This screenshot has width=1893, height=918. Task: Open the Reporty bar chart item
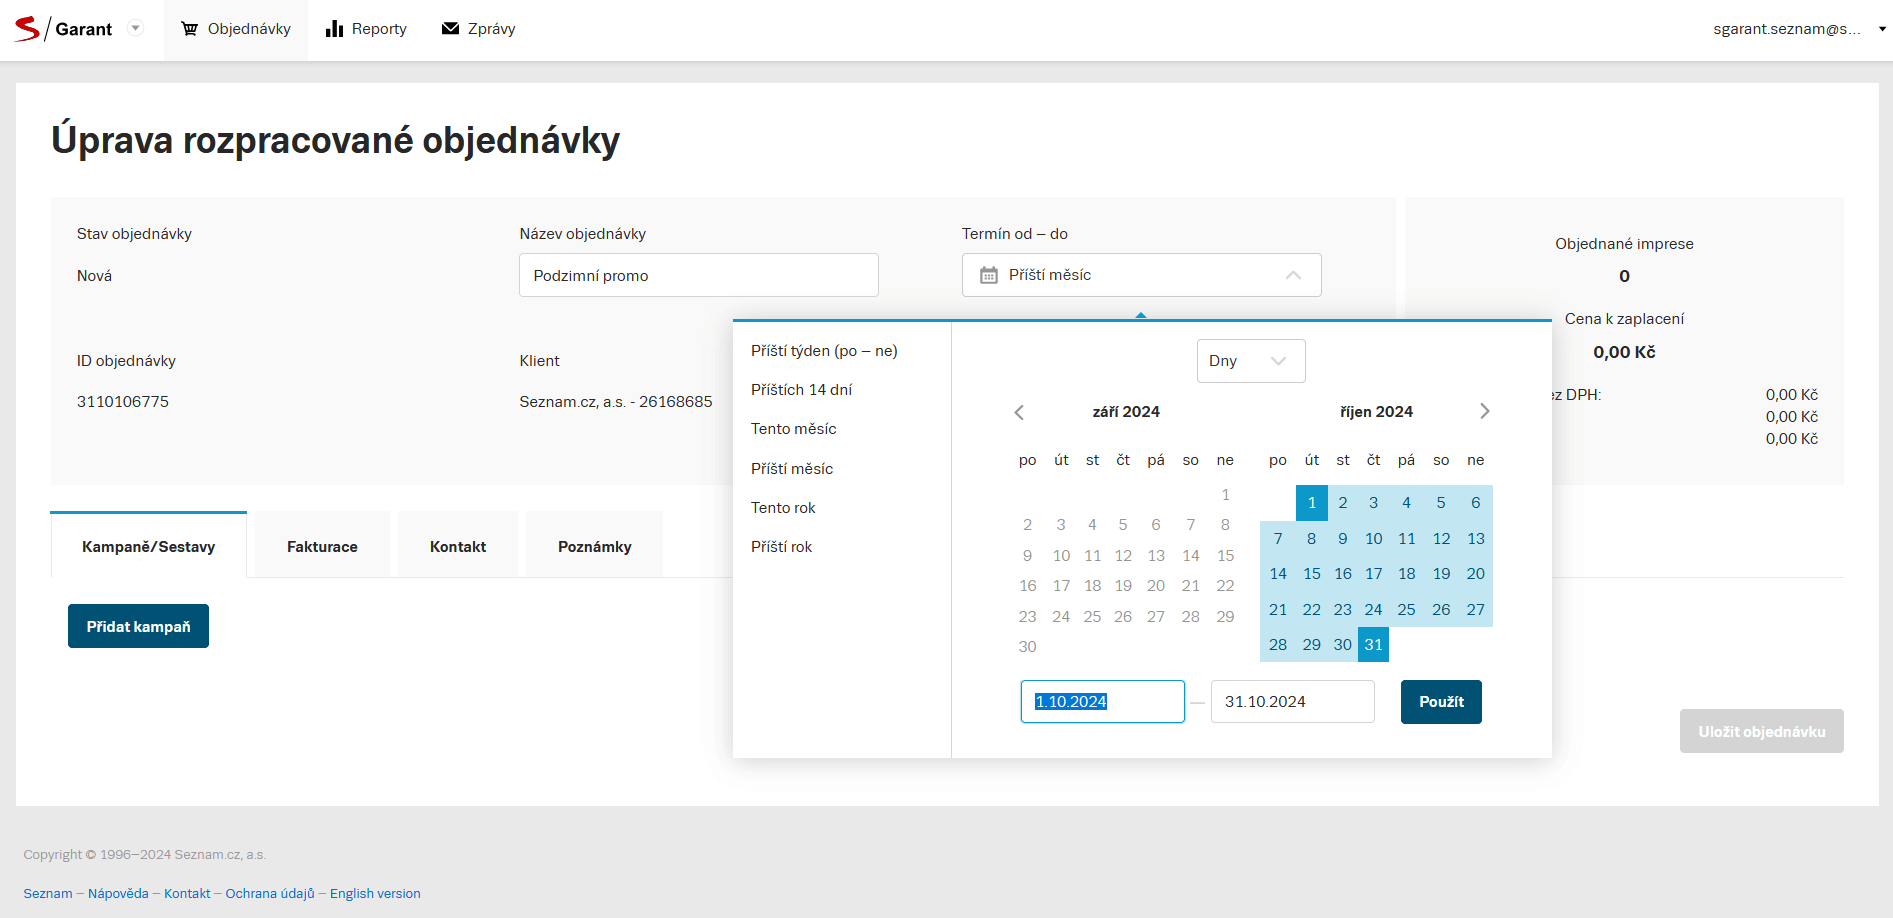pos(366,29)
